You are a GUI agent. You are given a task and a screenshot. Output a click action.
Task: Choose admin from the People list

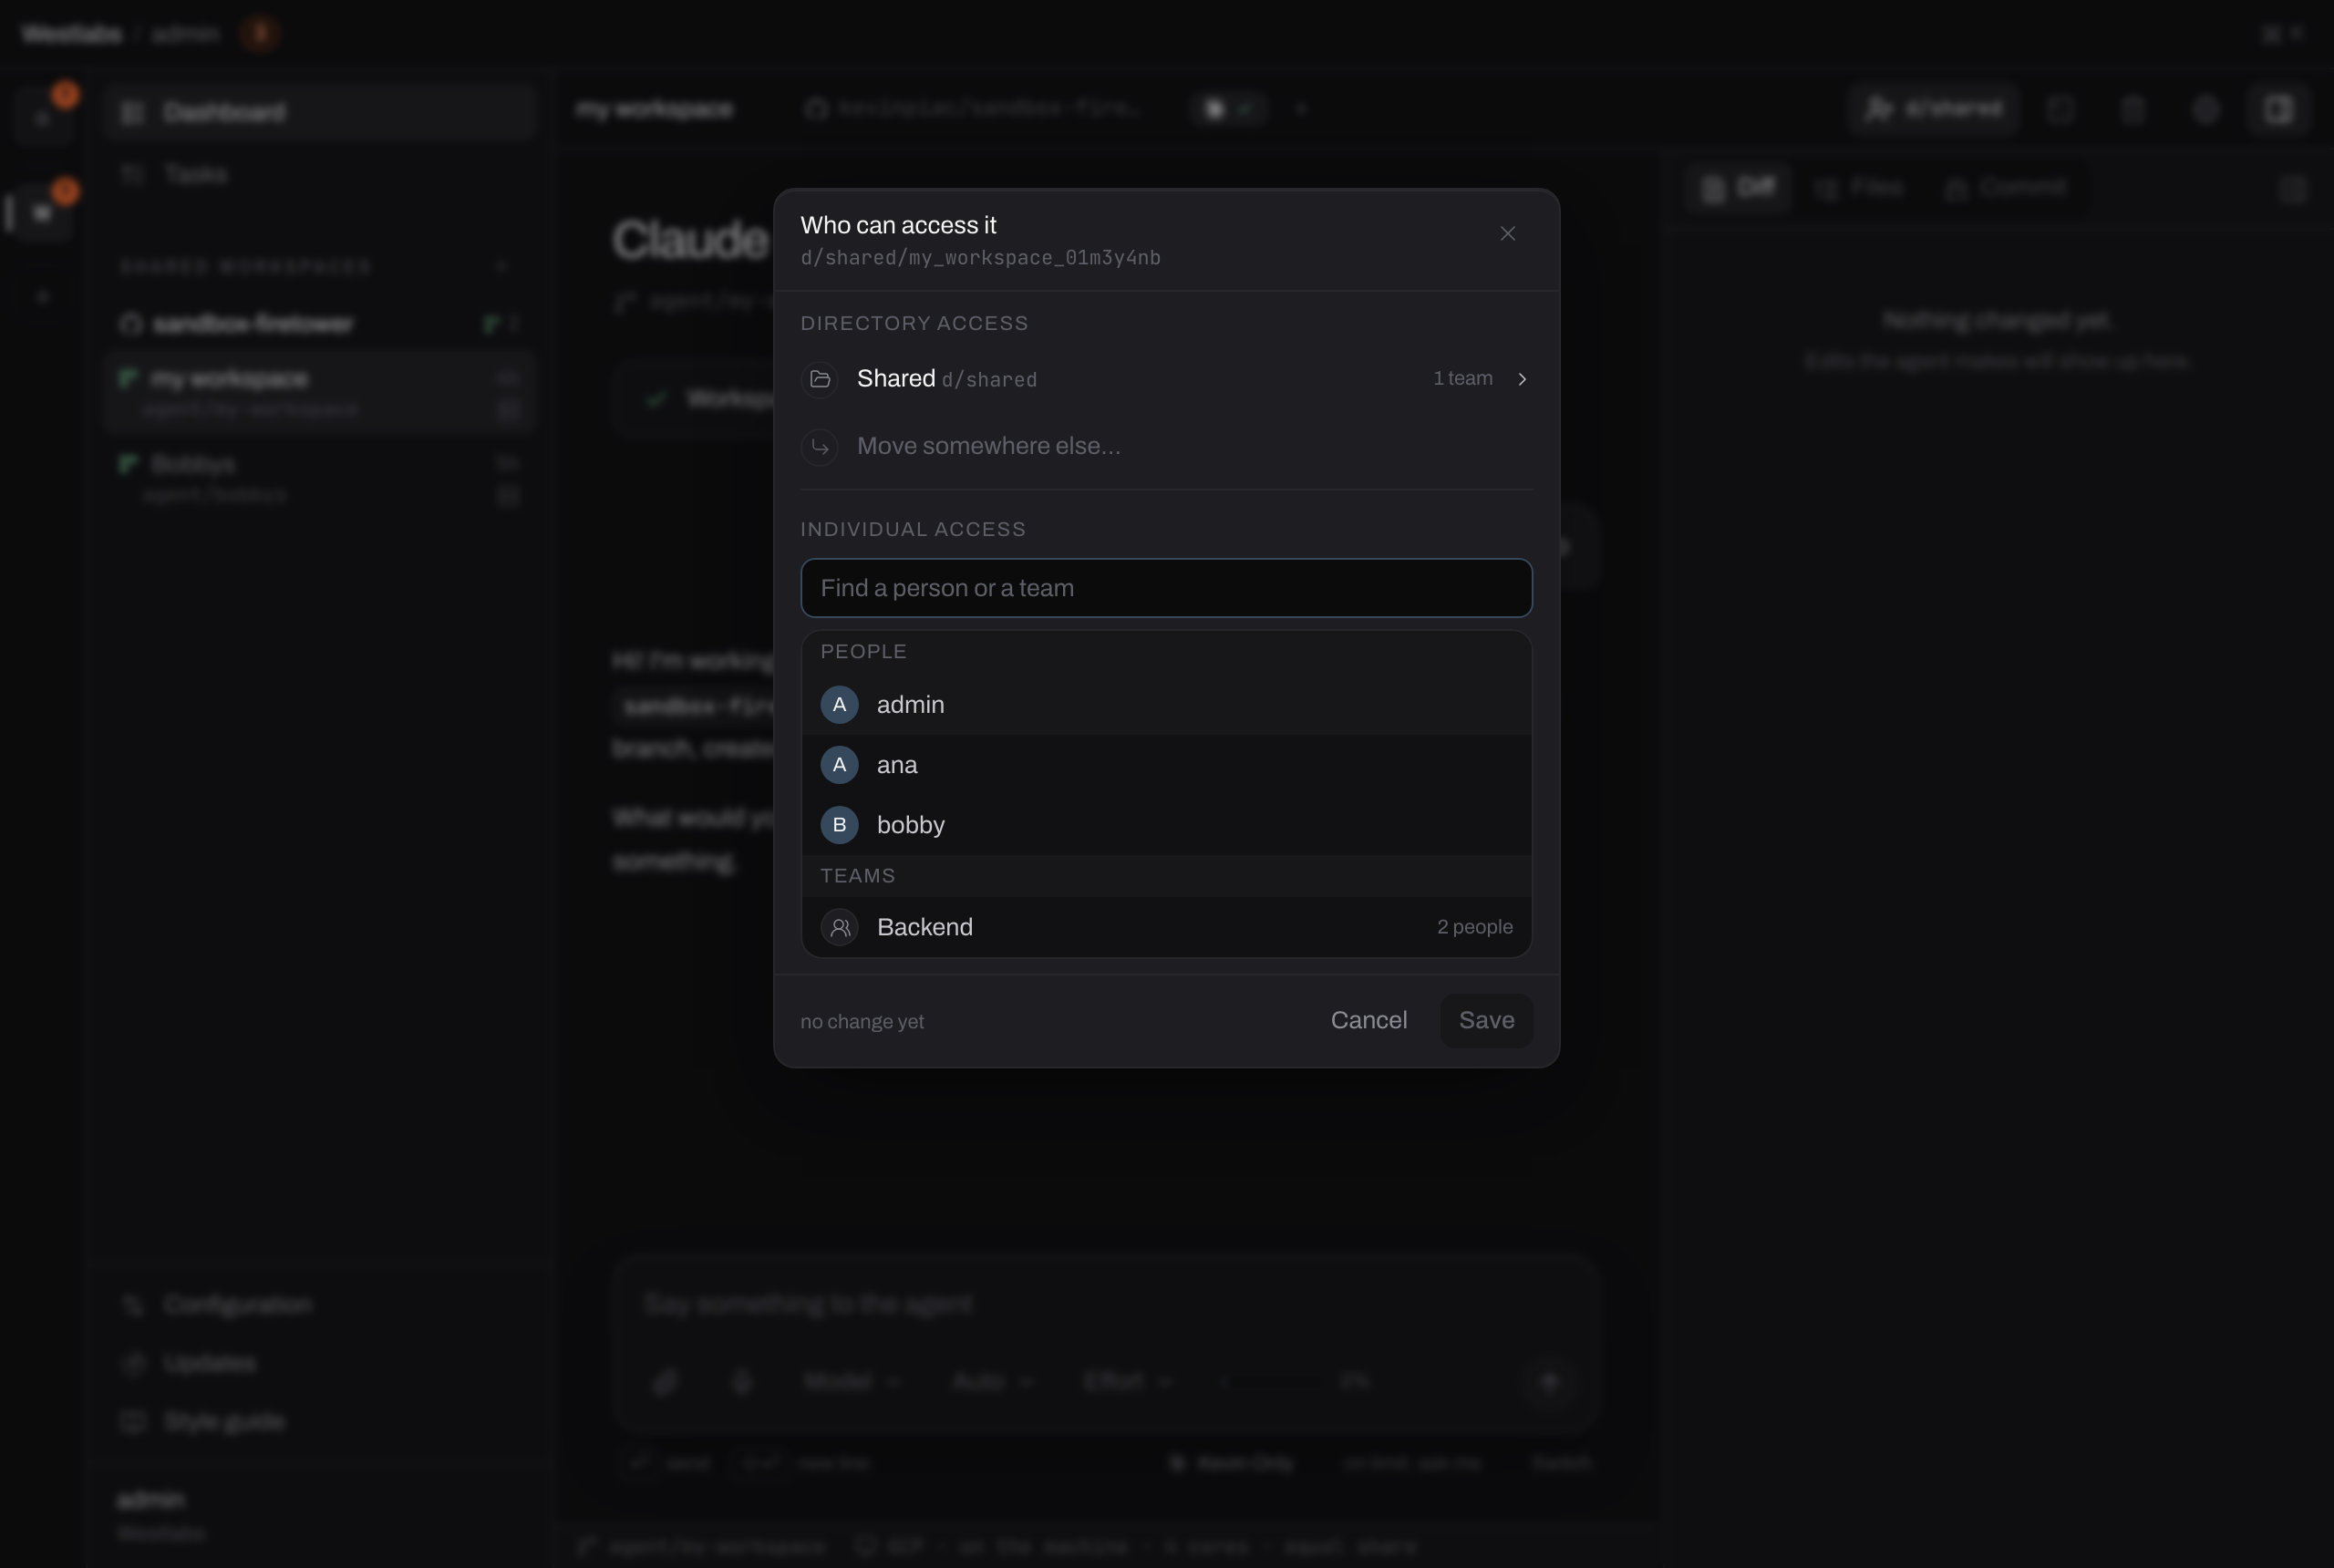1166,704
